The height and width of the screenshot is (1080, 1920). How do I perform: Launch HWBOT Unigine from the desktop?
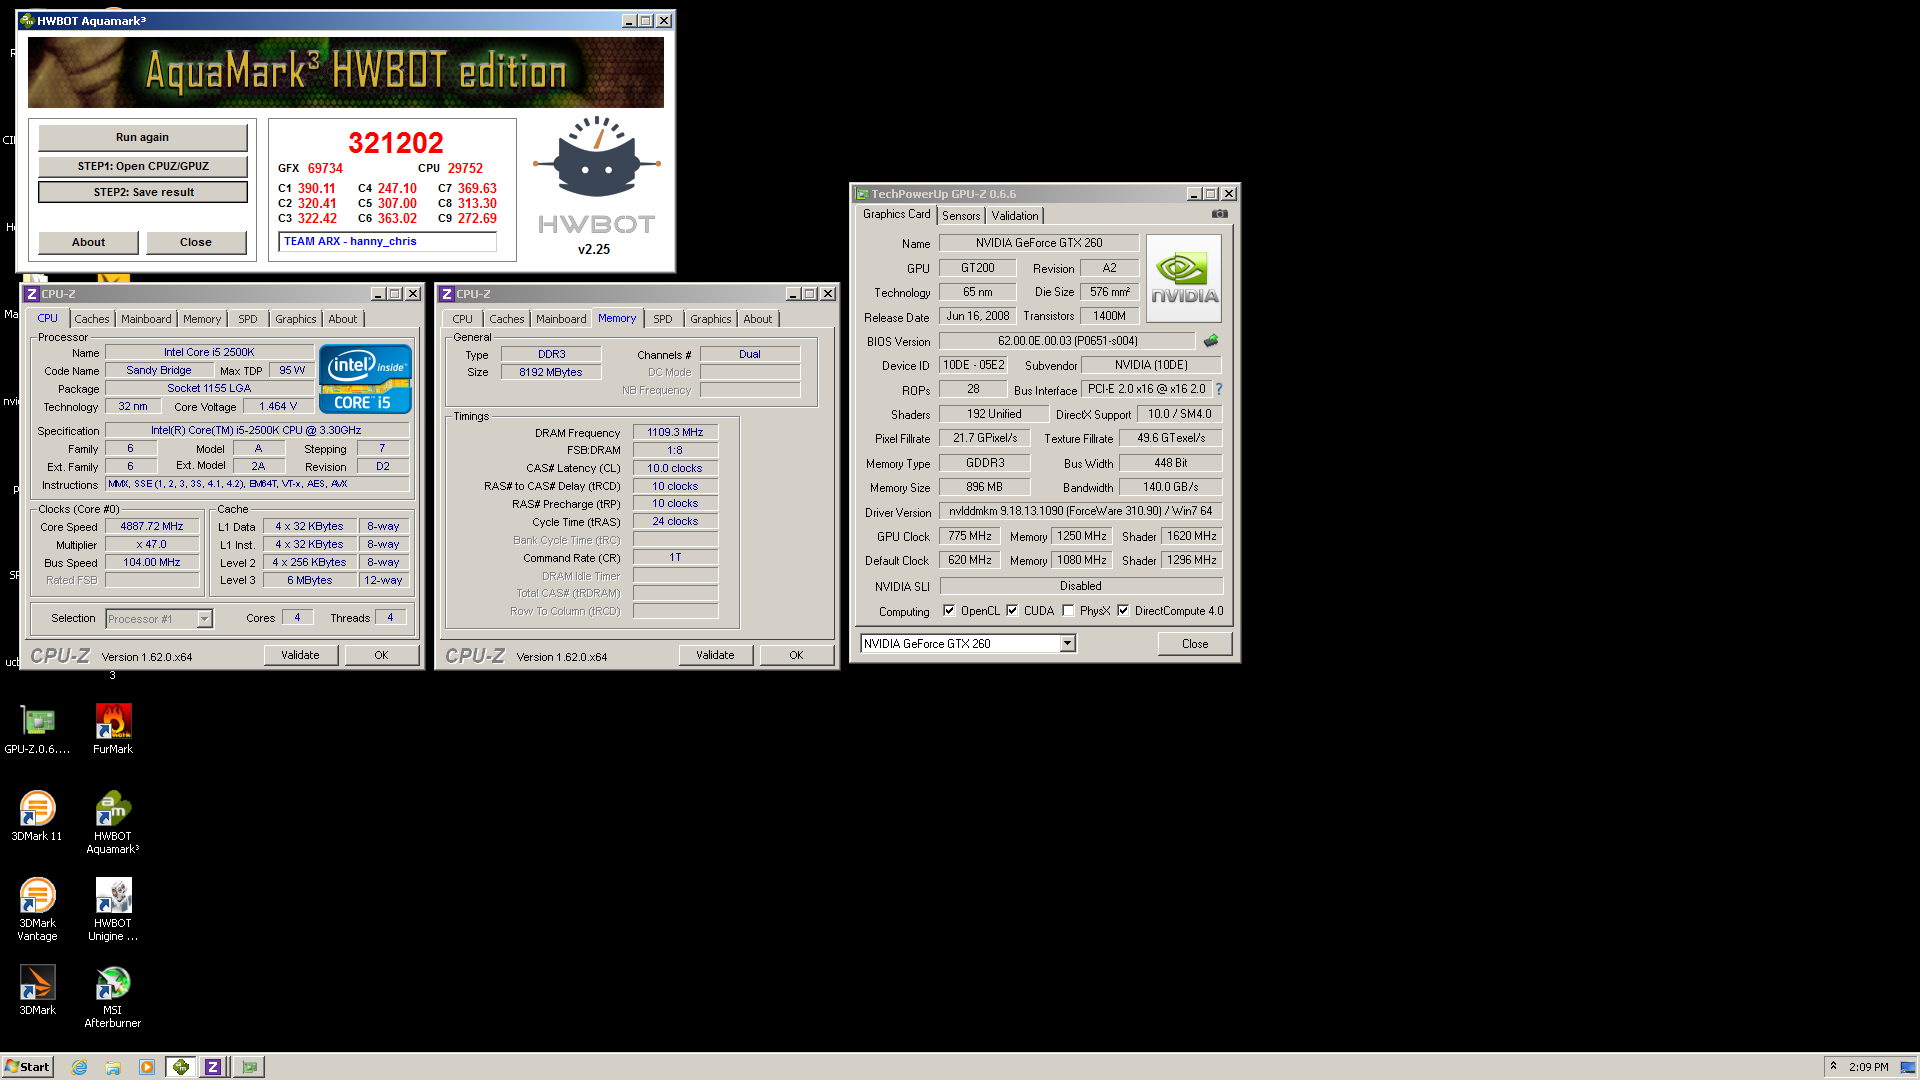coord(113,909)
